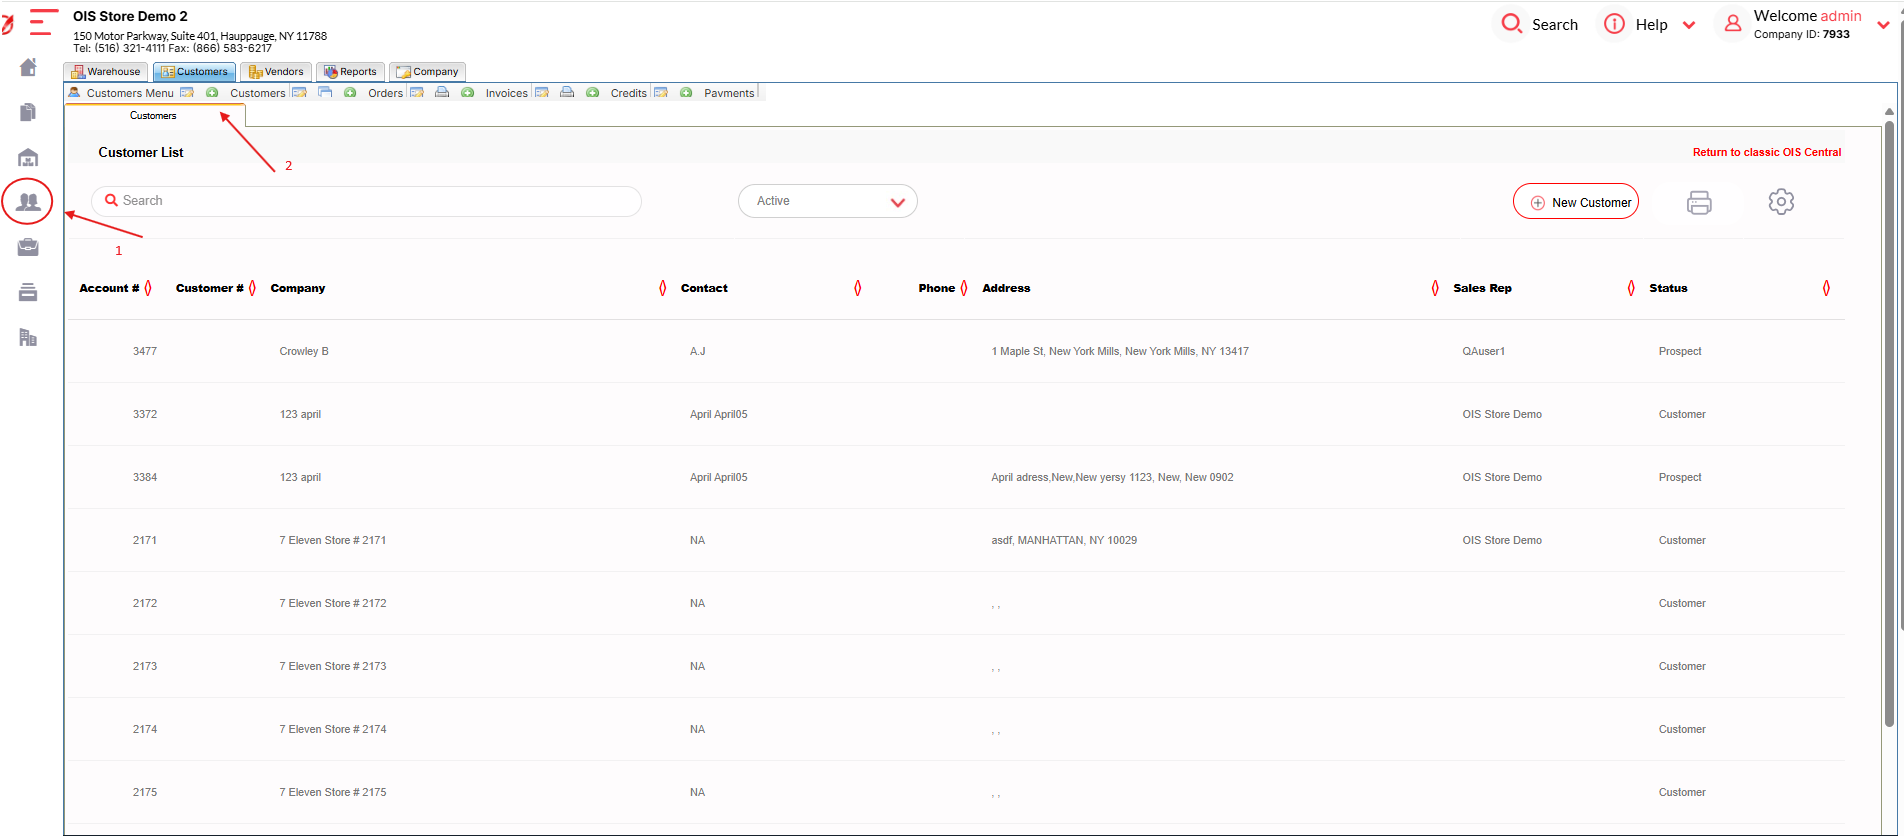The height and width of the screenshot is (836, 1904).
Task: Switch to the Reports tab
Action: click(350, 72)
